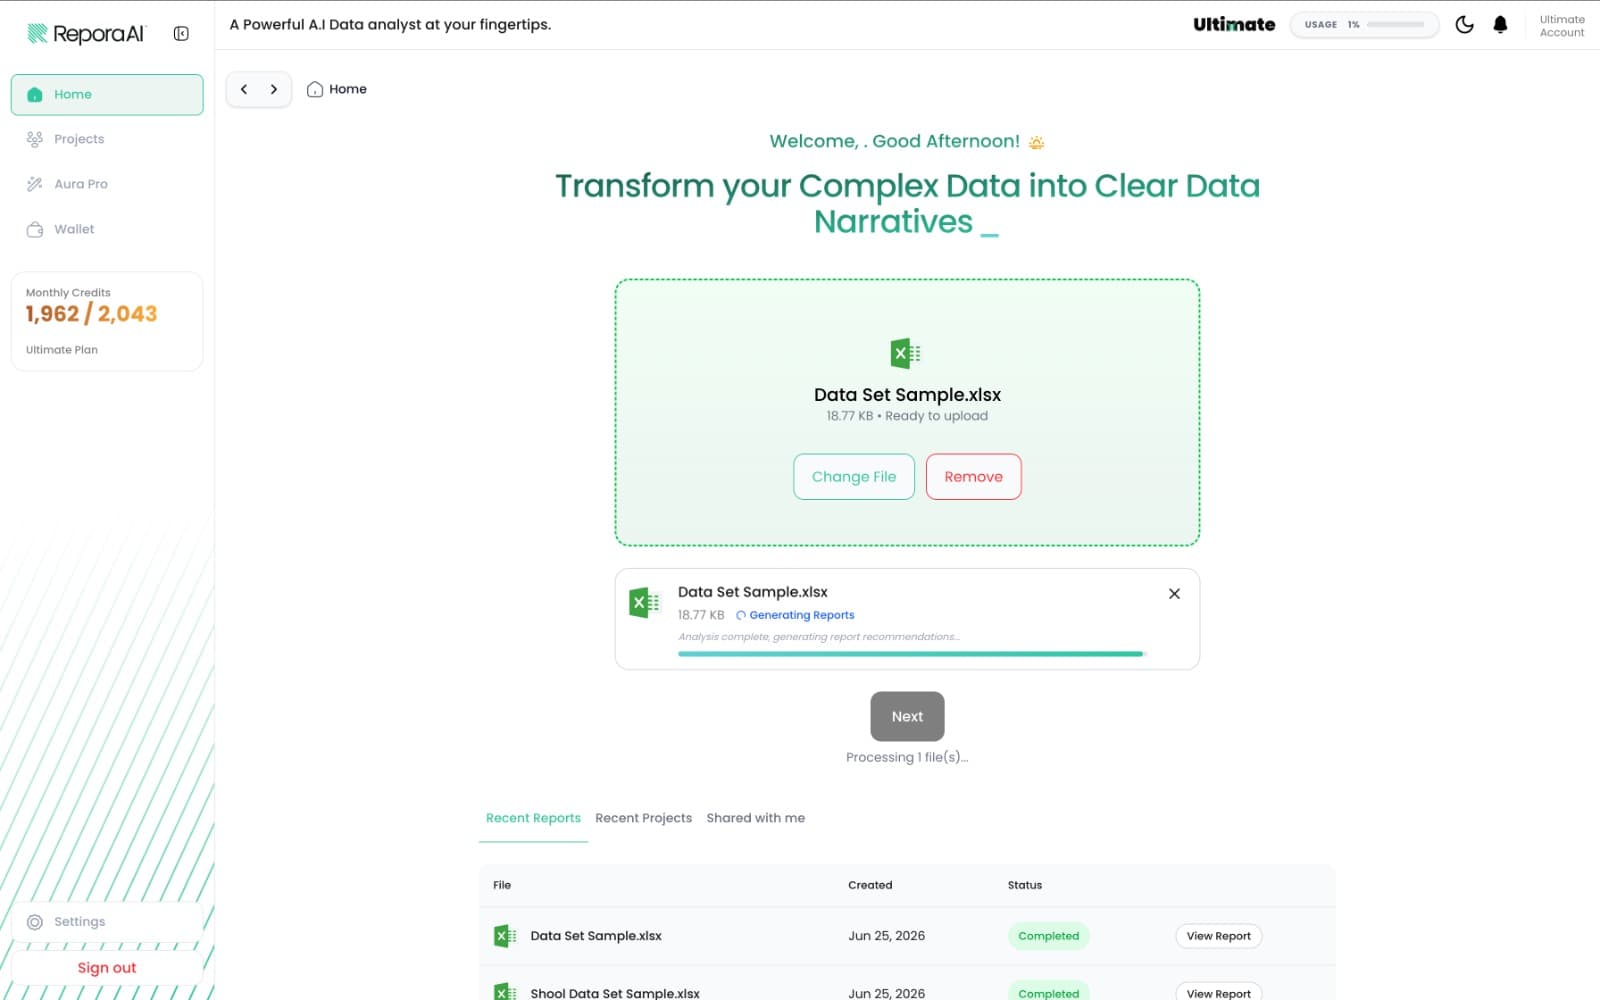Viewport: 1600px width, 1000px height.
Task: Collapse the sidebar panel icon
Action: [x=181, y=34]
